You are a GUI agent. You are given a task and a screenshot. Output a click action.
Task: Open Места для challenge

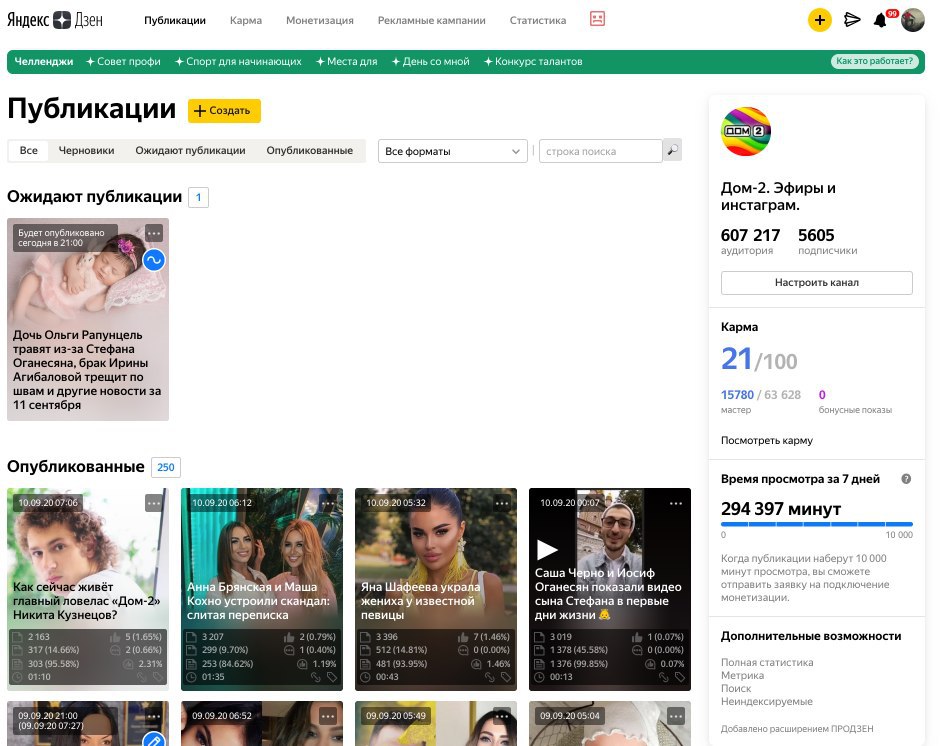click(347, 61)
